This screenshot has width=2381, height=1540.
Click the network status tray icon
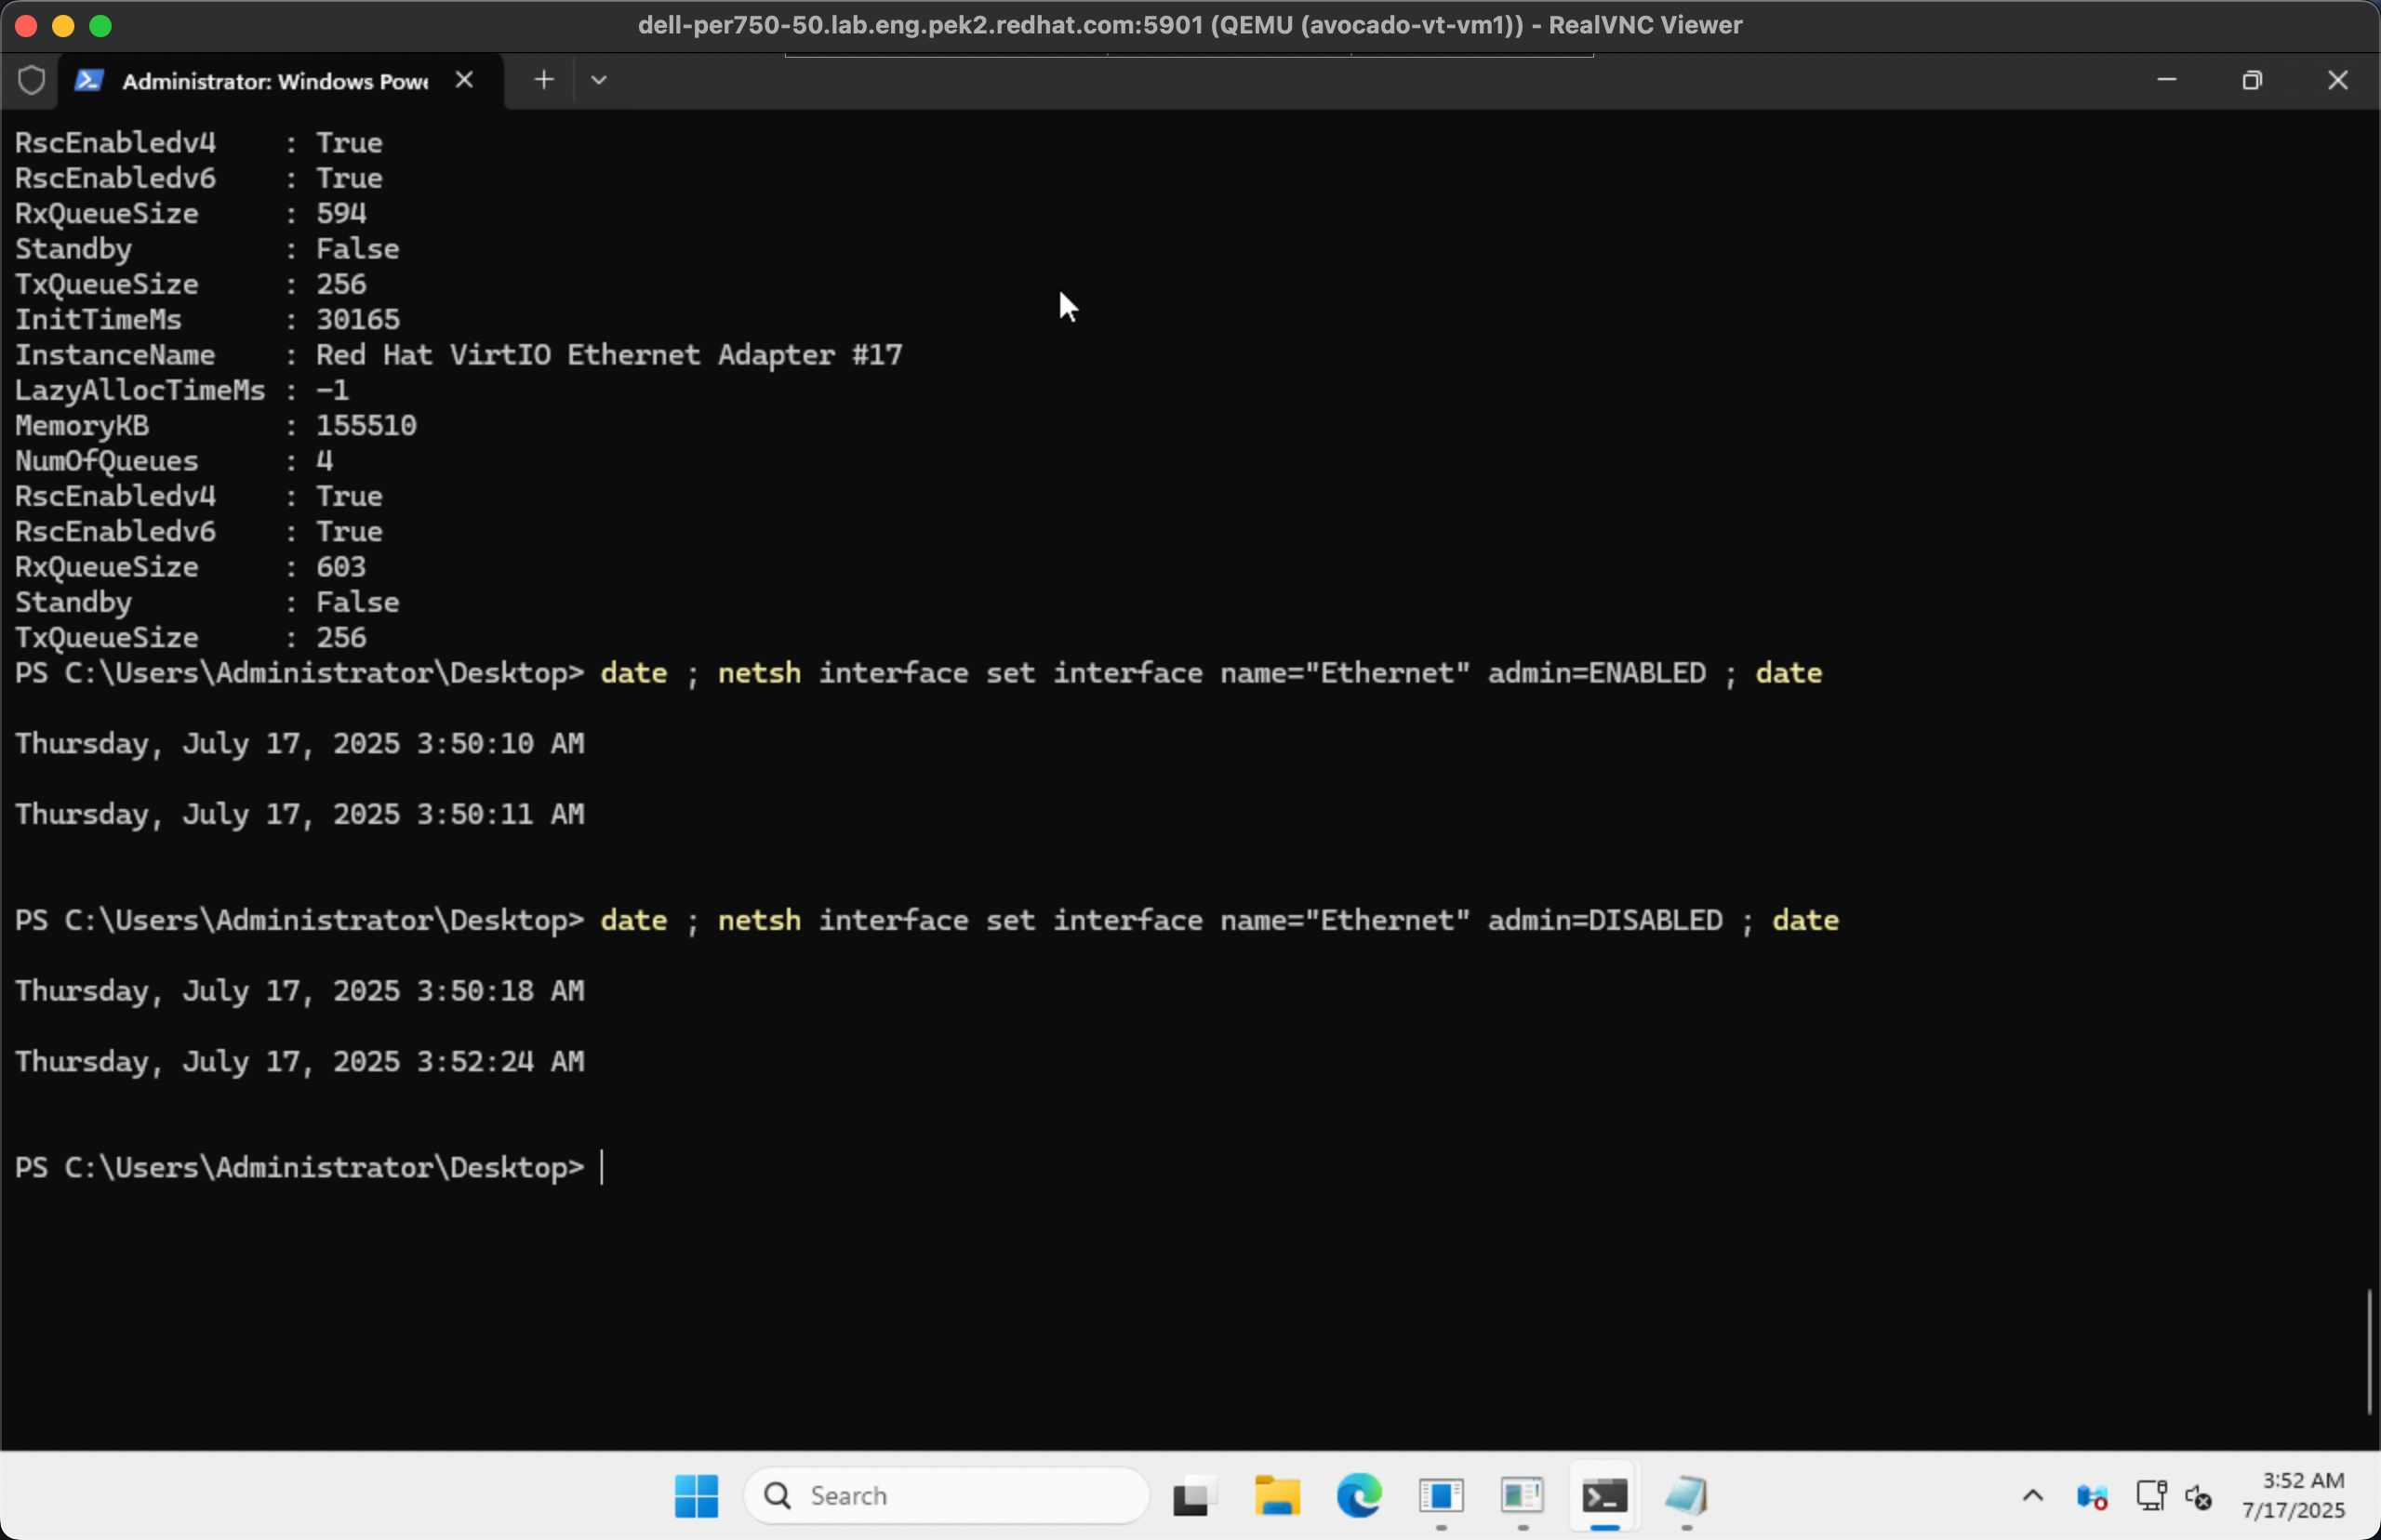(2150, 1496)
